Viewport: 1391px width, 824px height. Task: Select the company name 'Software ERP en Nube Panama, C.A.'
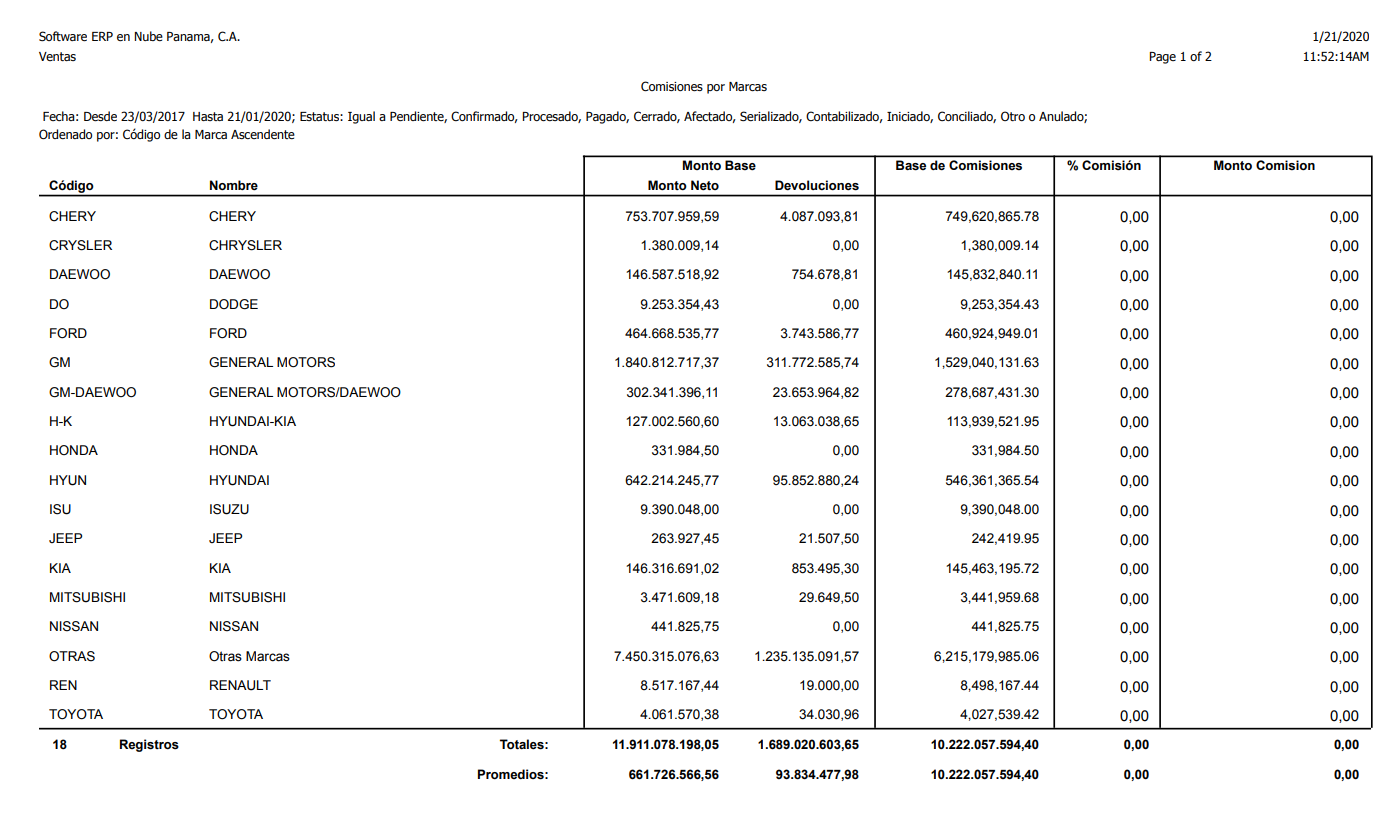[139, 37]
